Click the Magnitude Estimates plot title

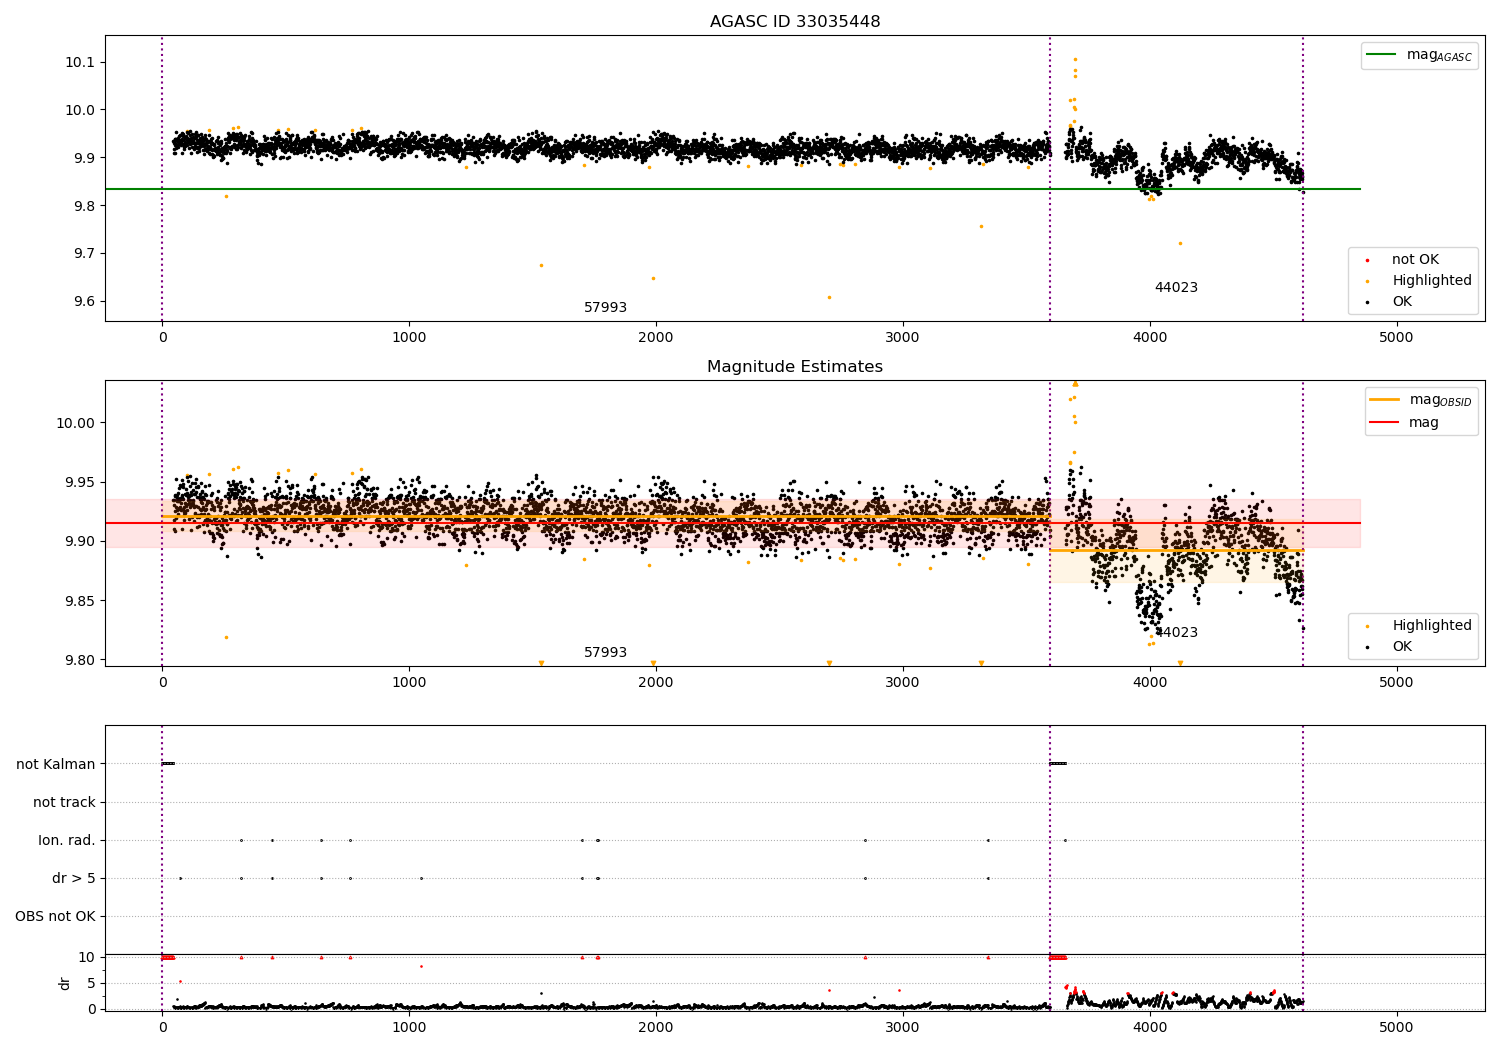pos(795,367)
